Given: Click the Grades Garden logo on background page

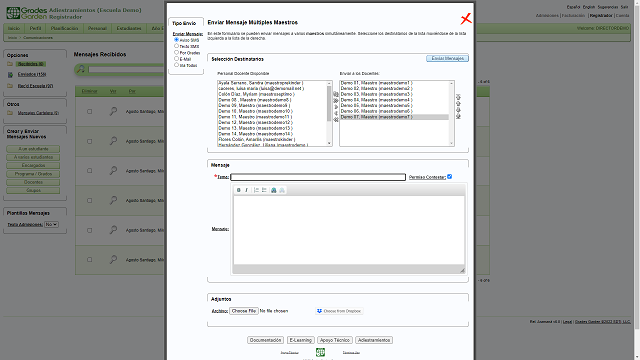Looking at the screenshot, I should coord(27,13).
